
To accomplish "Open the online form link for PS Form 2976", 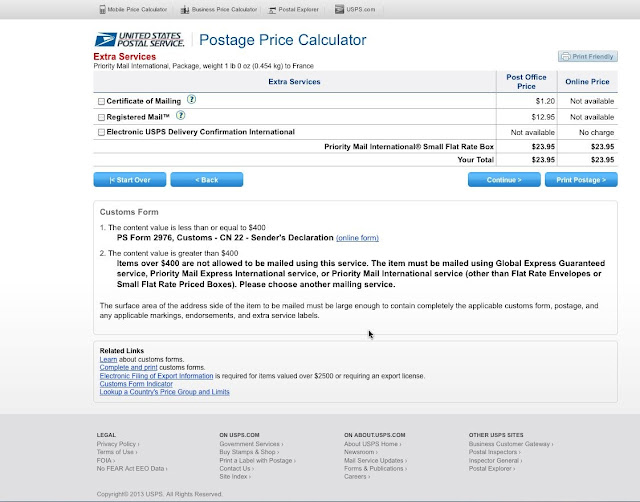I will (x=357, y=238).
